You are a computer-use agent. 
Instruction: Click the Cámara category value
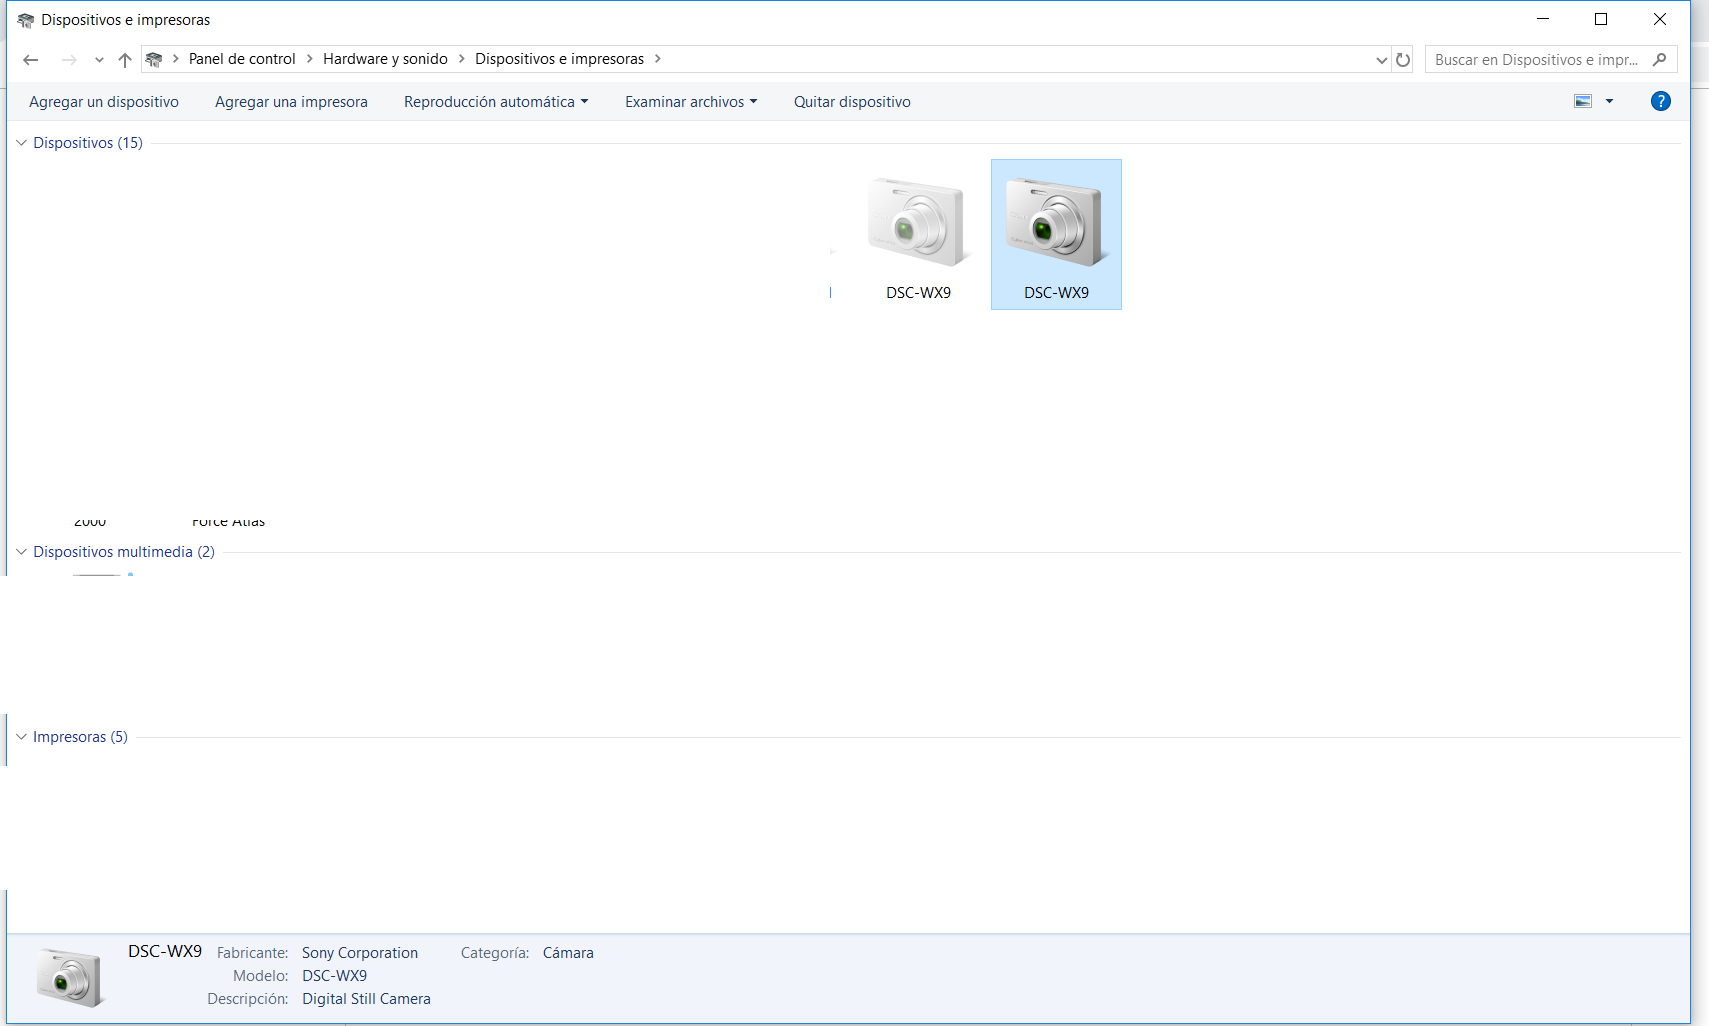pos(568,953)
